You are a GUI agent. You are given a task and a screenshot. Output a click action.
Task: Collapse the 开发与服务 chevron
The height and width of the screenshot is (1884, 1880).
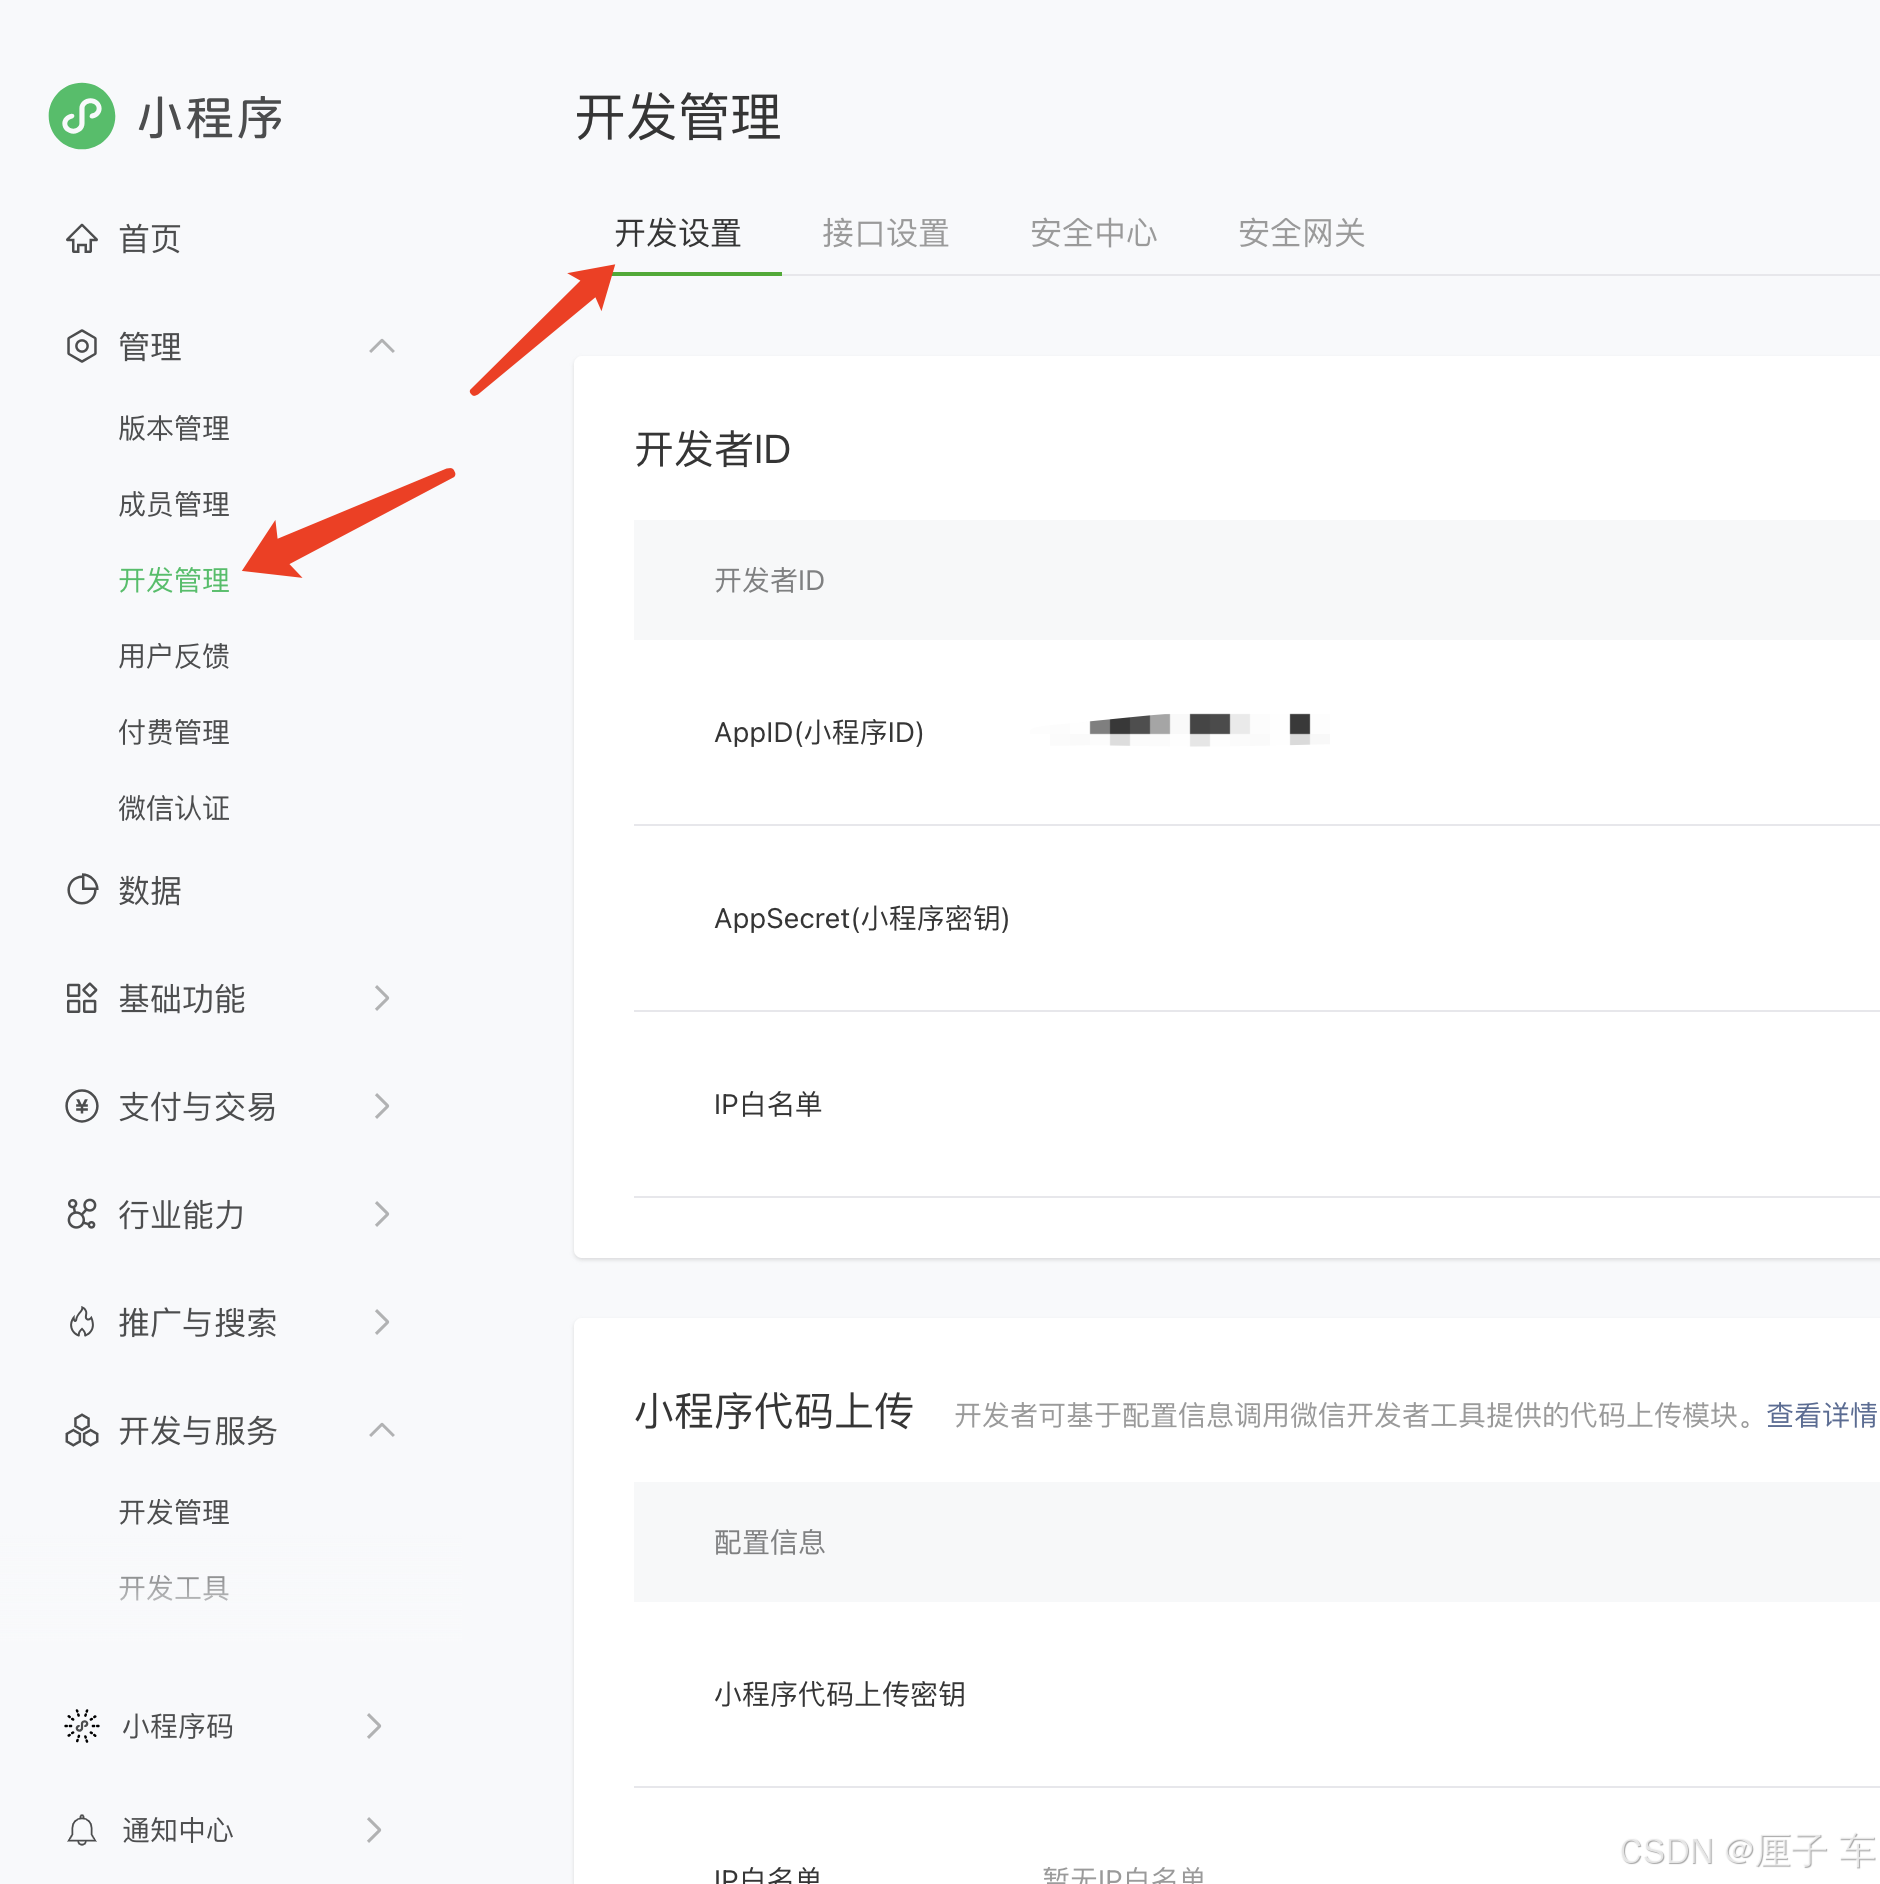[382, 1430]
